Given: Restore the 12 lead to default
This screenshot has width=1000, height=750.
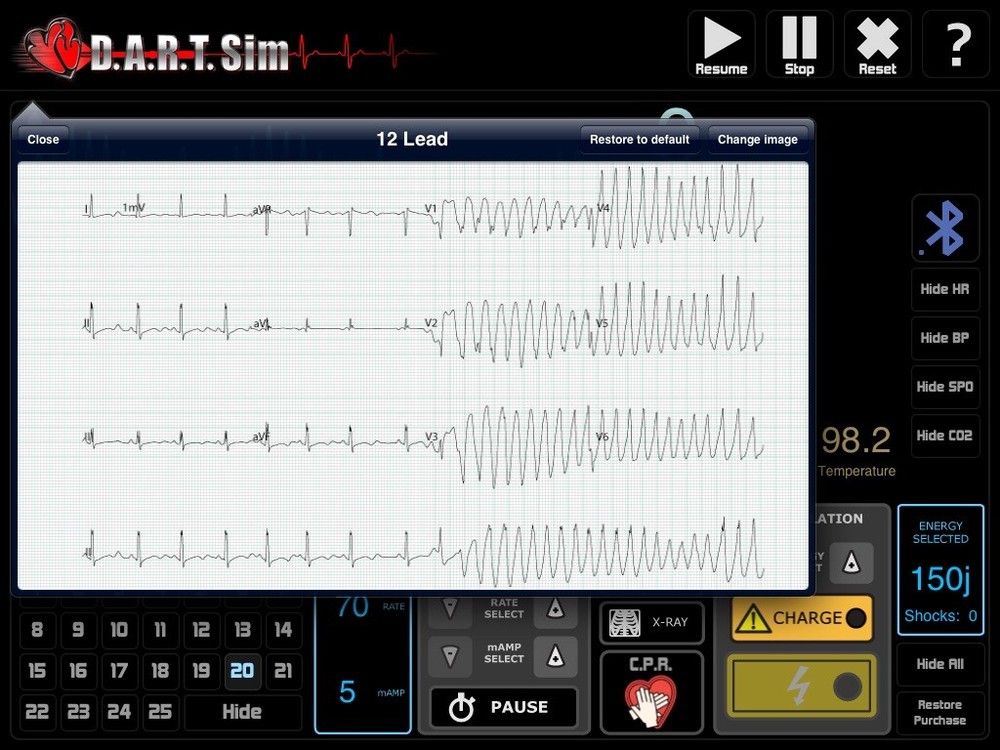Looking at the screenshot, I should (x=639, y=140).
